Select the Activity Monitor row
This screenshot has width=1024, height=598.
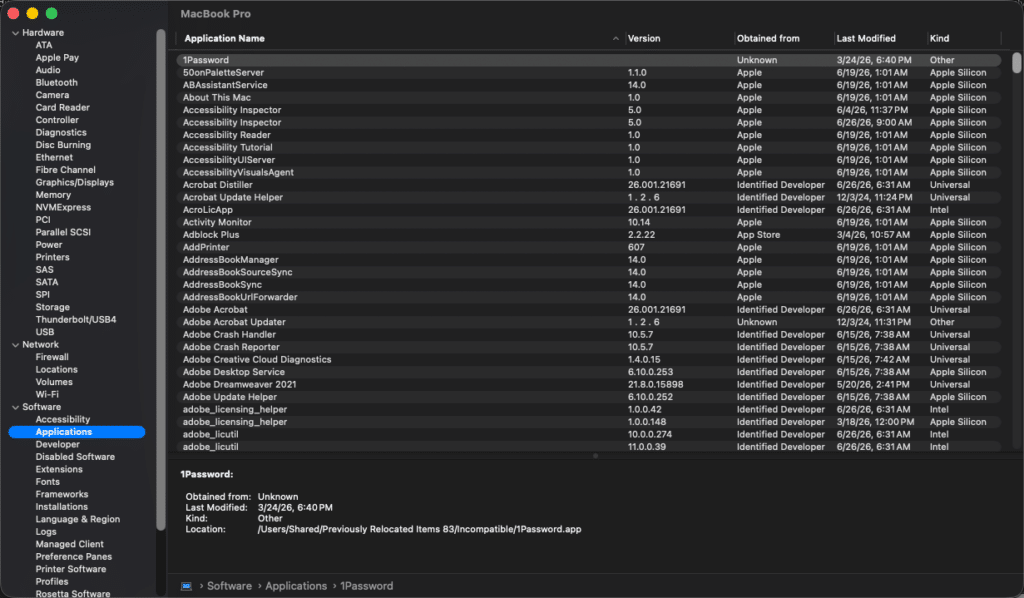pyautogui.click(x=588, y=222)
